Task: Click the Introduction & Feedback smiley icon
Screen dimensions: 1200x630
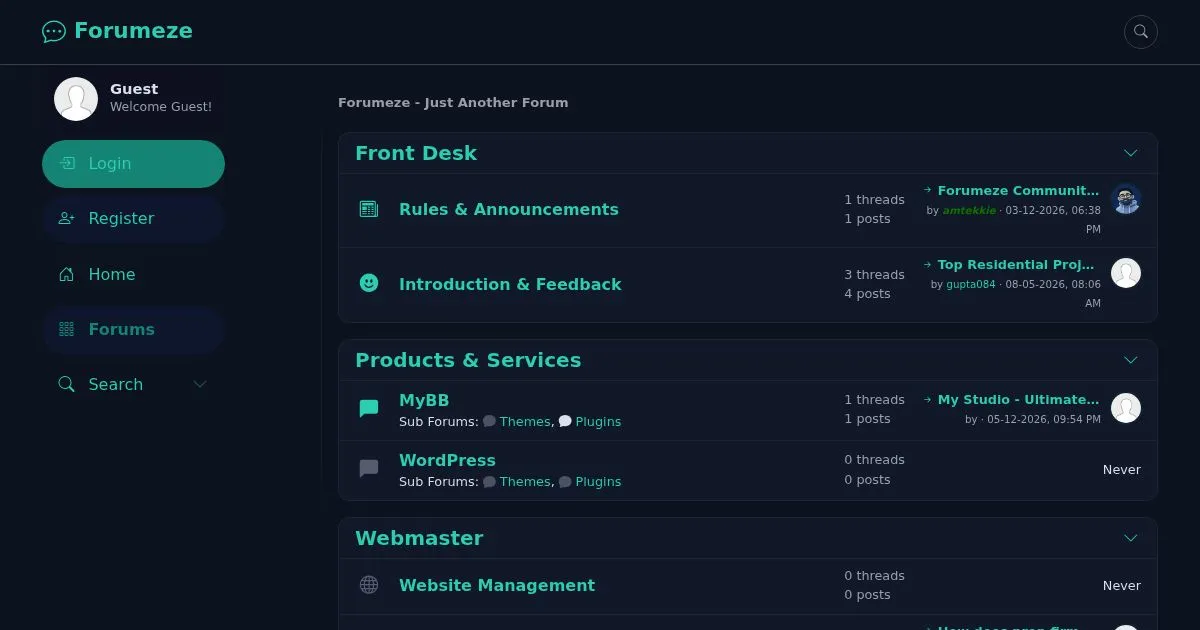Action: 369,284
